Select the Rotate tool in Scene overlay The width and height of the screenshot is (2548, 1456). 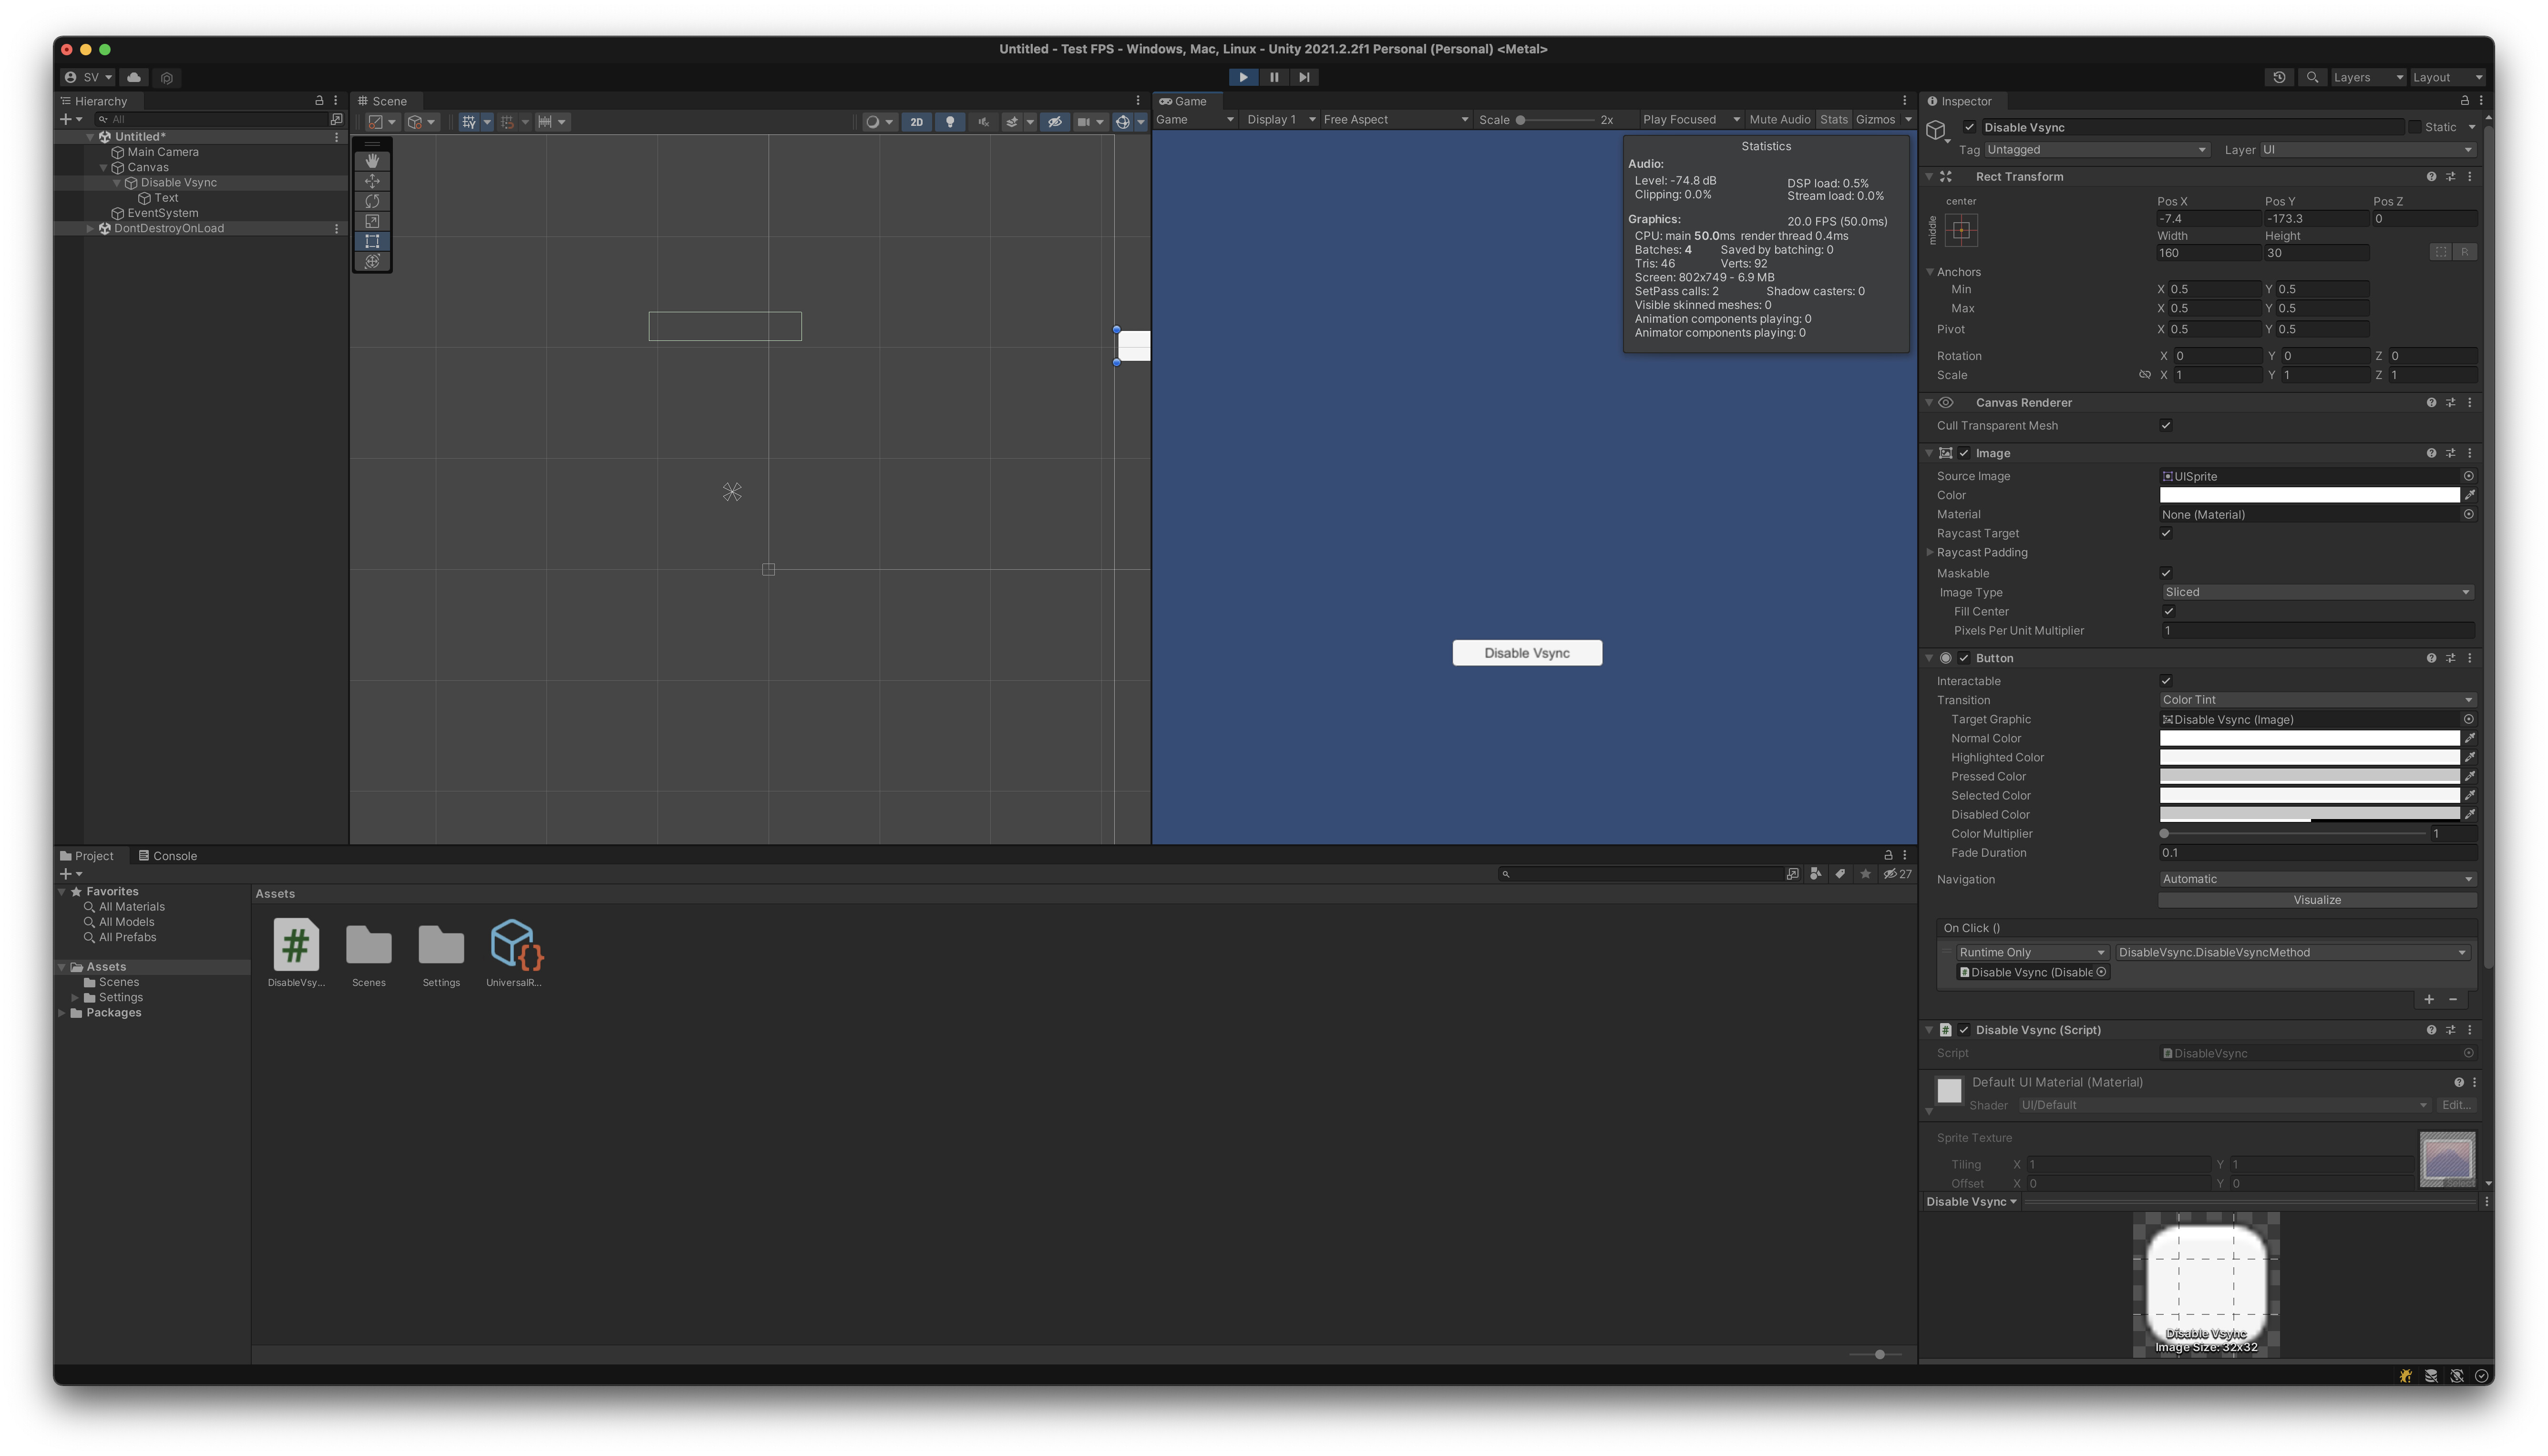(372, 201)
